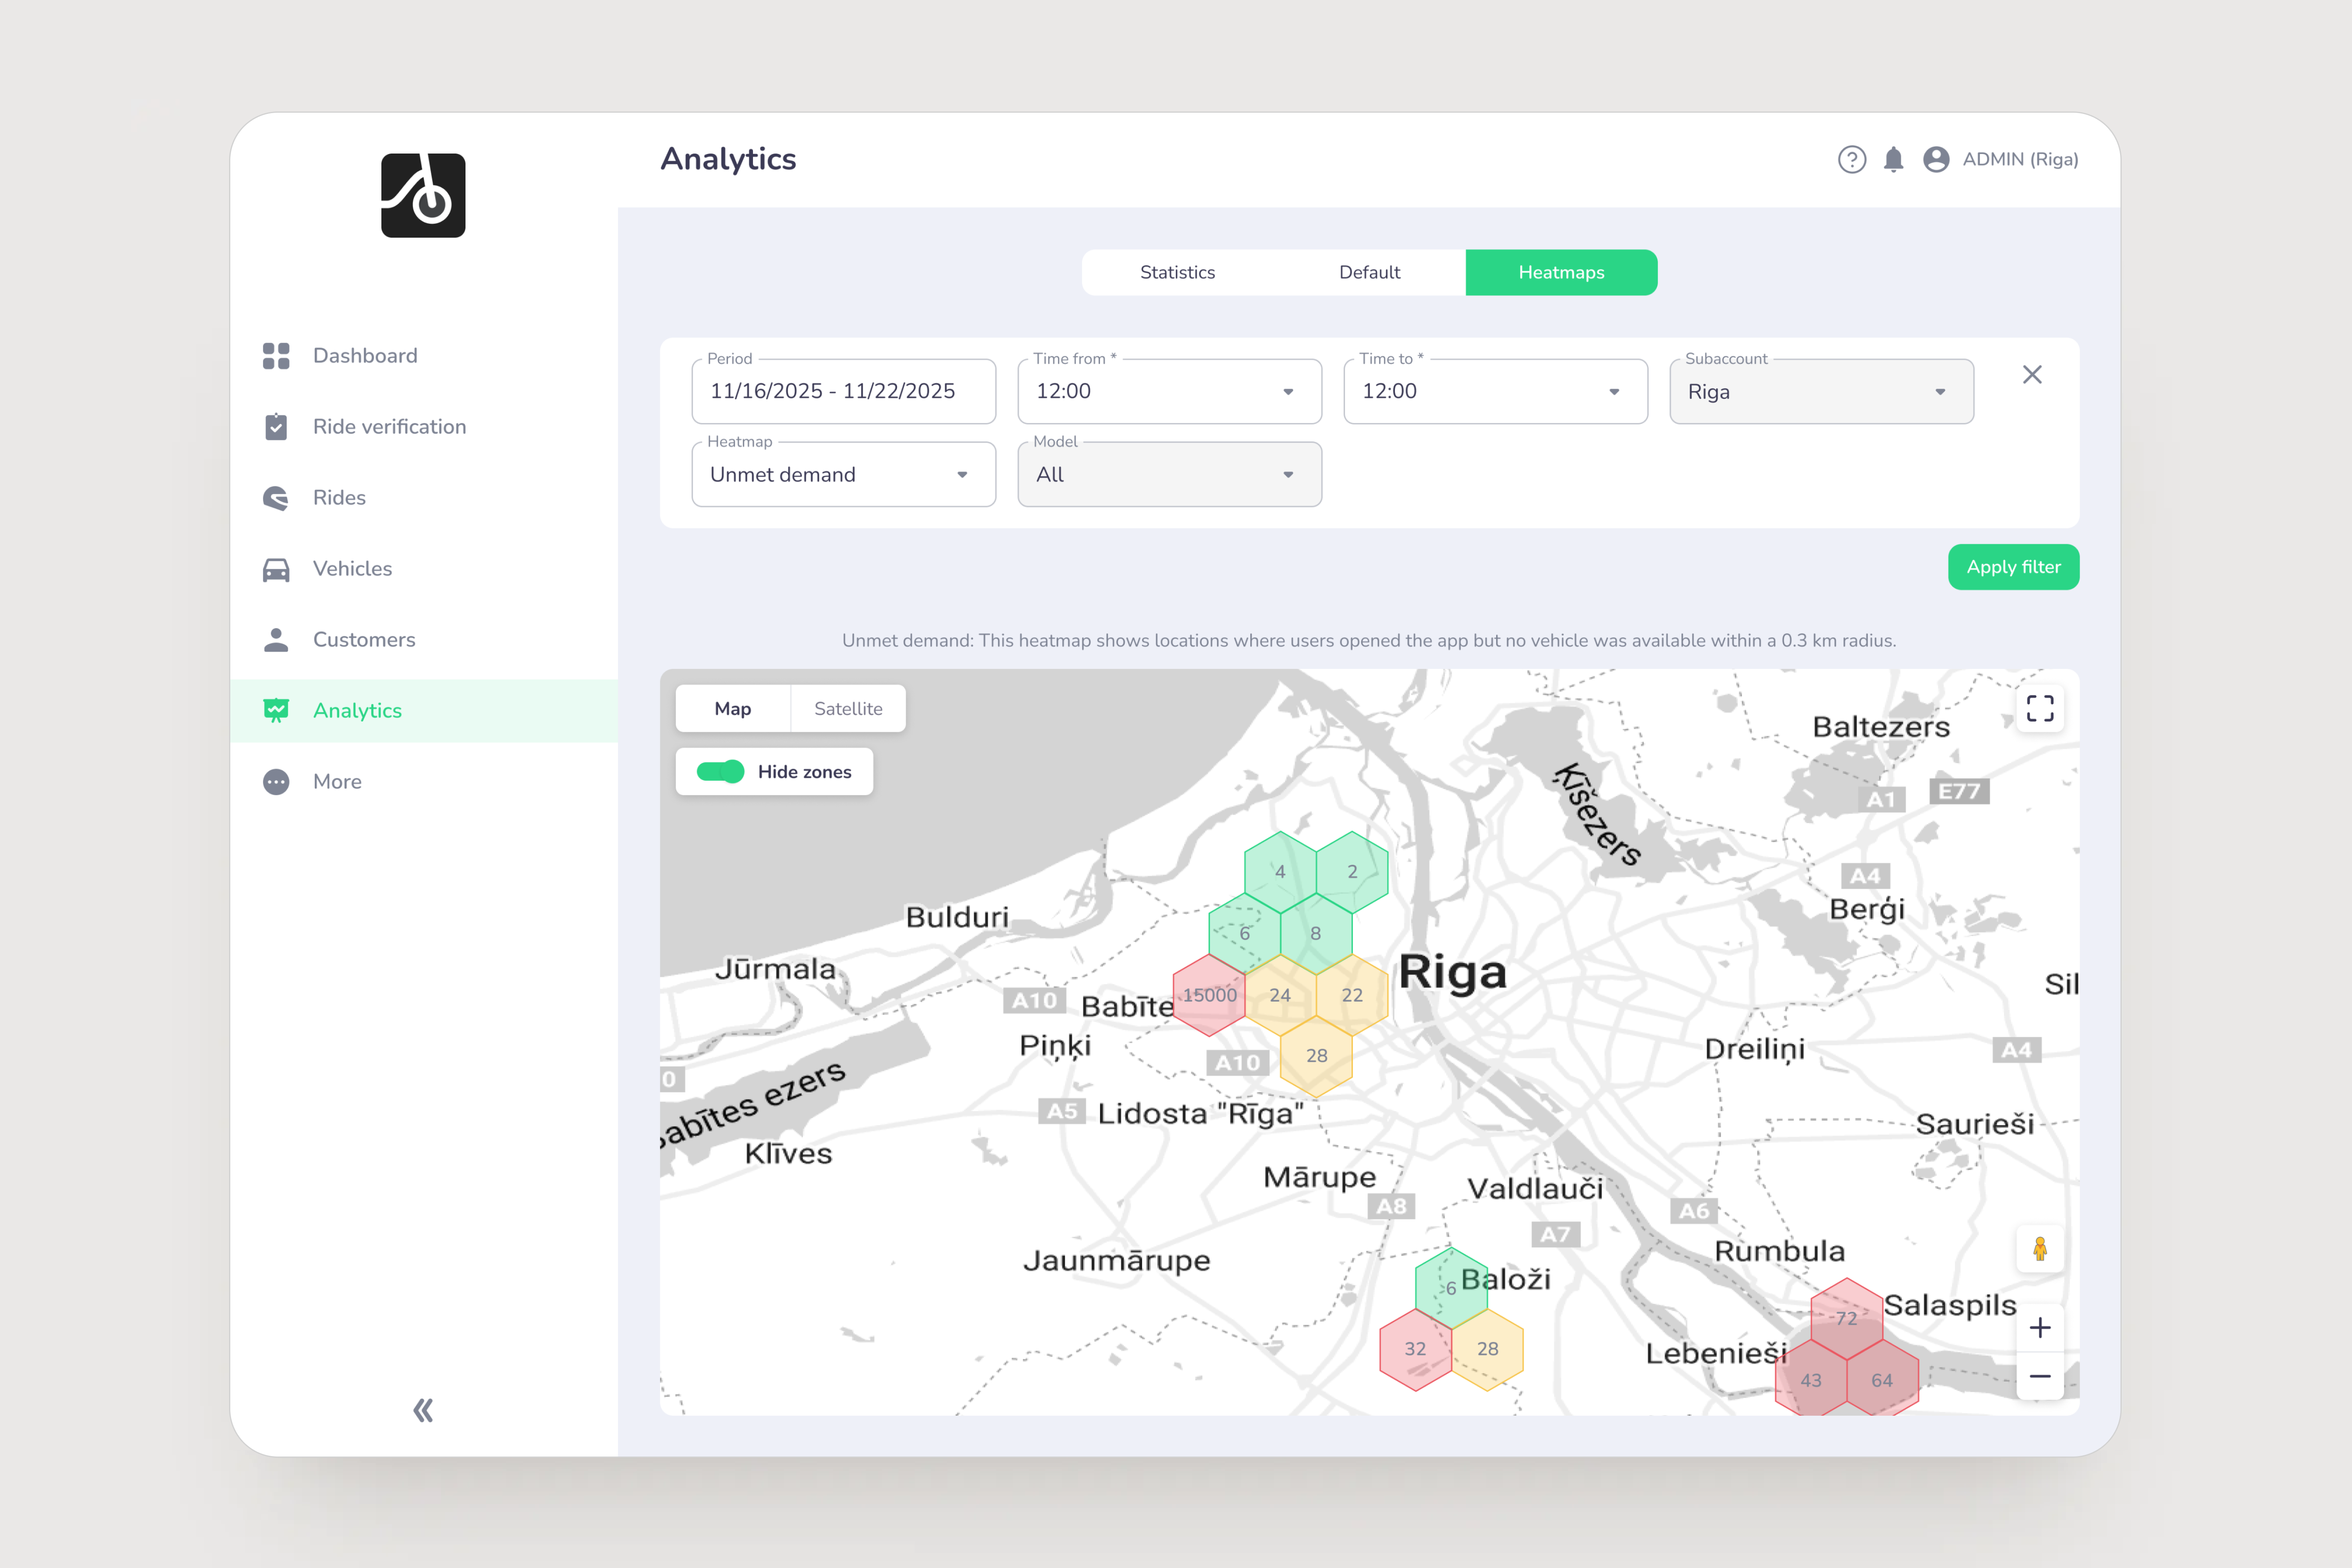This screenshot has height=1568, width=2352.
Task: Click the red 15000 hexagon
Action: click(1209, 995)
